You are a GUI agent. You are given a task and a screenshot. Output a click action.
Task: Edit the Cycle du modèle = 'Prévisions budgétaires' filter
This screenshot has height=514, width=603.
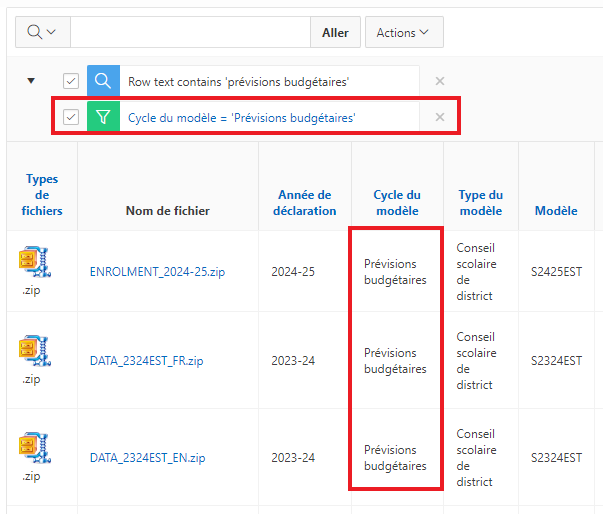click(x=241, y=117)
